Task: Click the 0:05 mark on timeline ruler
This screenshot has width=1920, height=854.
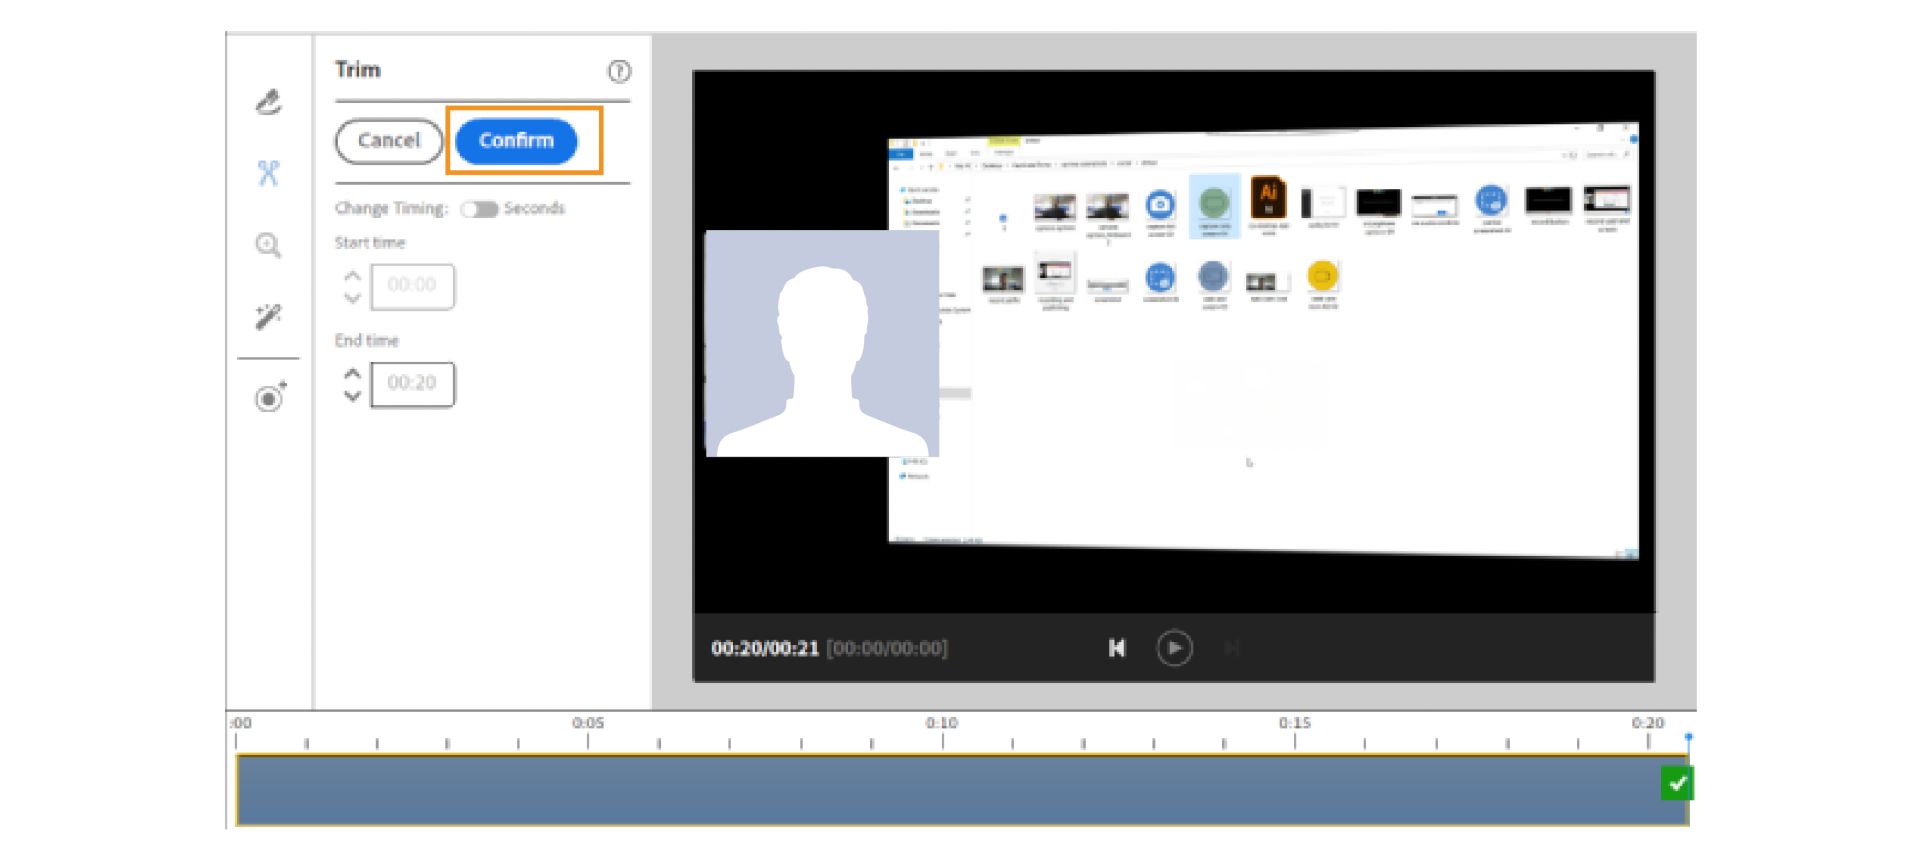Action: (x=588, y=723)
